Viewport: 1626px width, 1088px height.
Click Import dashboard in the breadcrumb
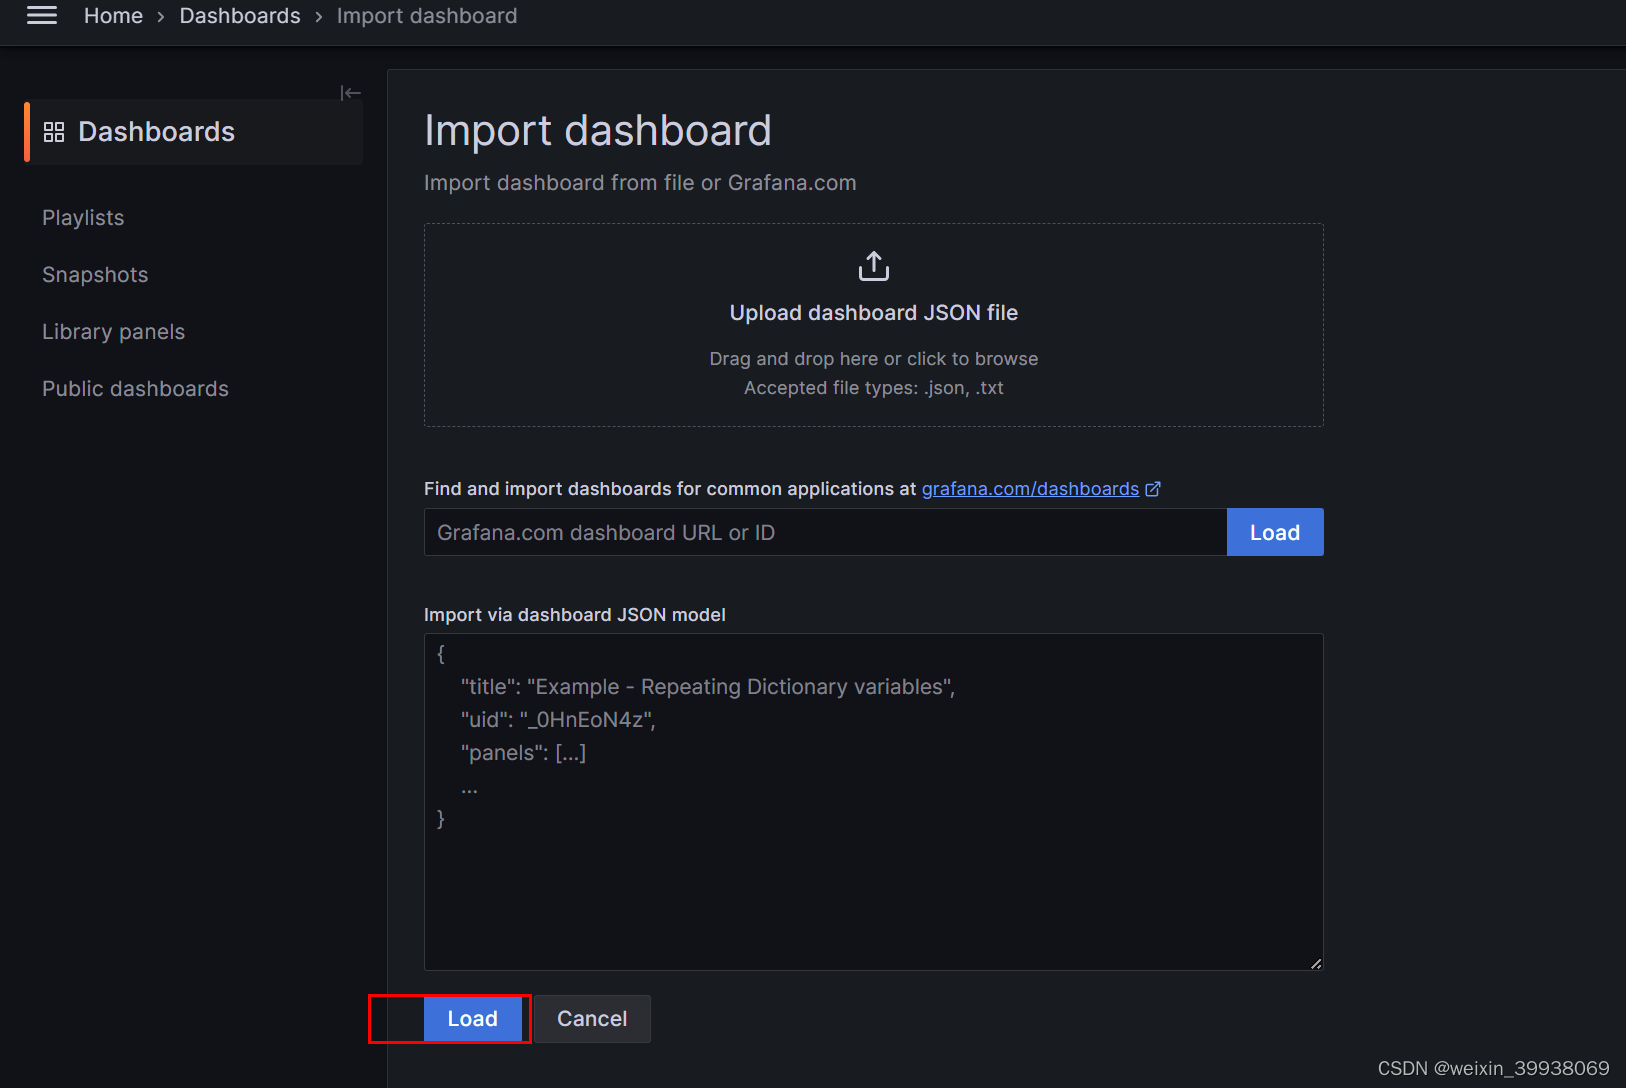point(427,16)
